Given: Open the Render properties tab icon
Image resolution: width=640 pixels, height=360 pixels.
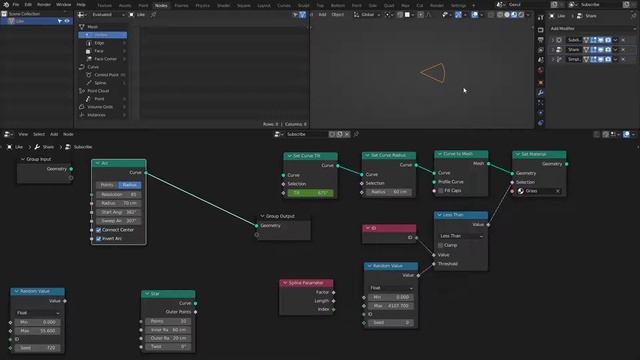Looking at the screenshot, I should coord(540,30).
